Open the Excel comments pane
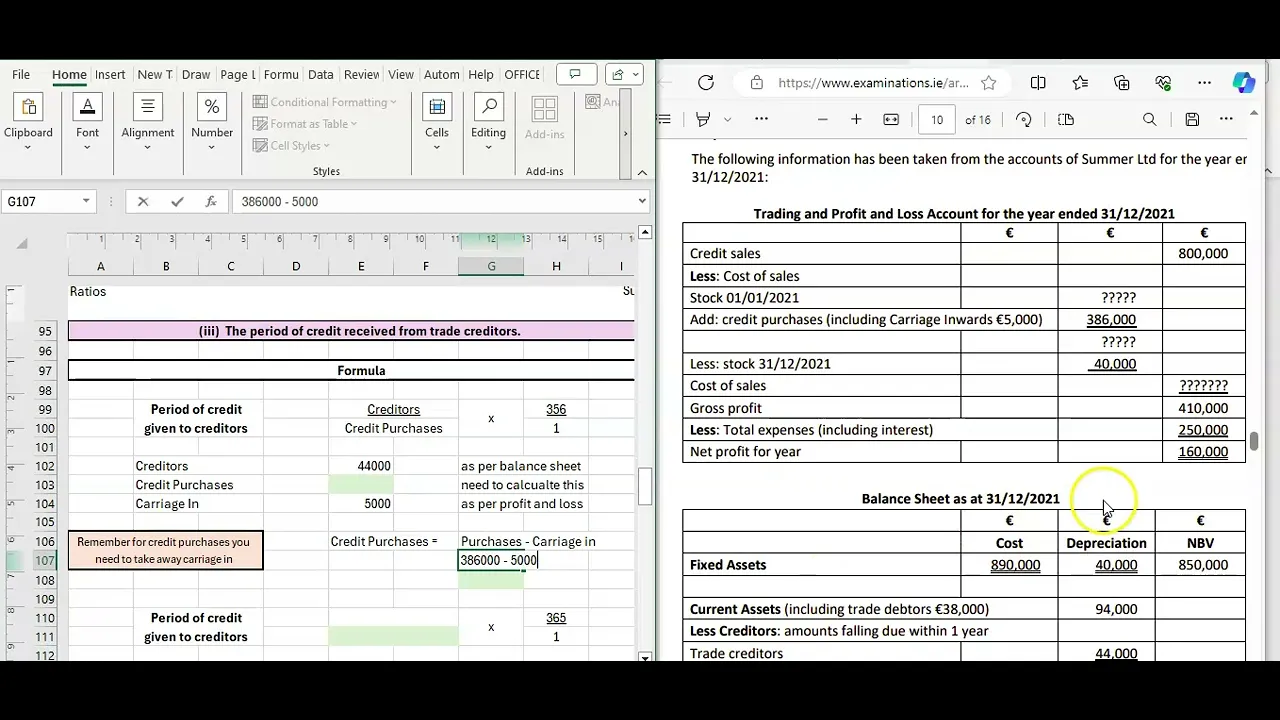Screen dimensions: 1280x720 (x=575, y=74)
